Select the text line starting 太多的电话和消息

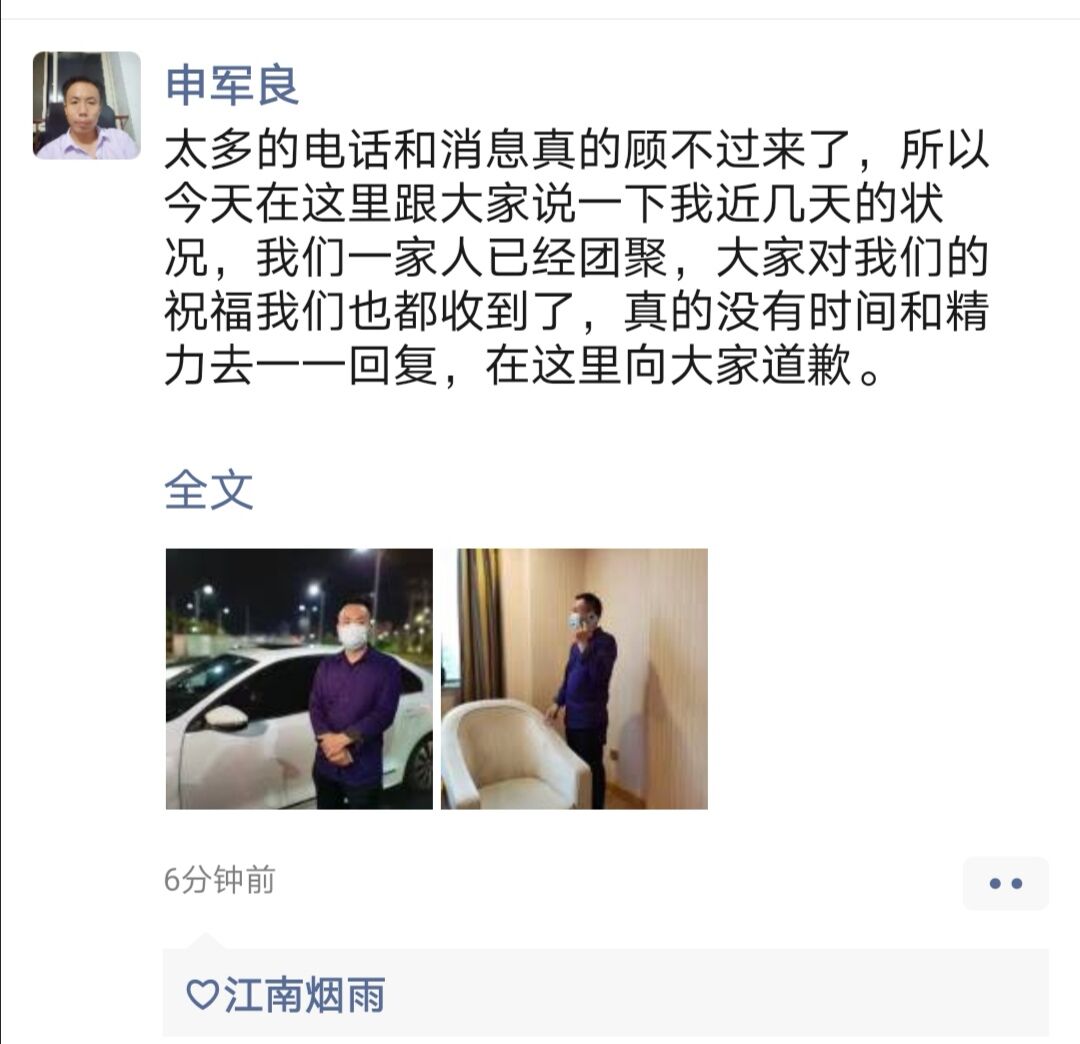click(577, 149)
